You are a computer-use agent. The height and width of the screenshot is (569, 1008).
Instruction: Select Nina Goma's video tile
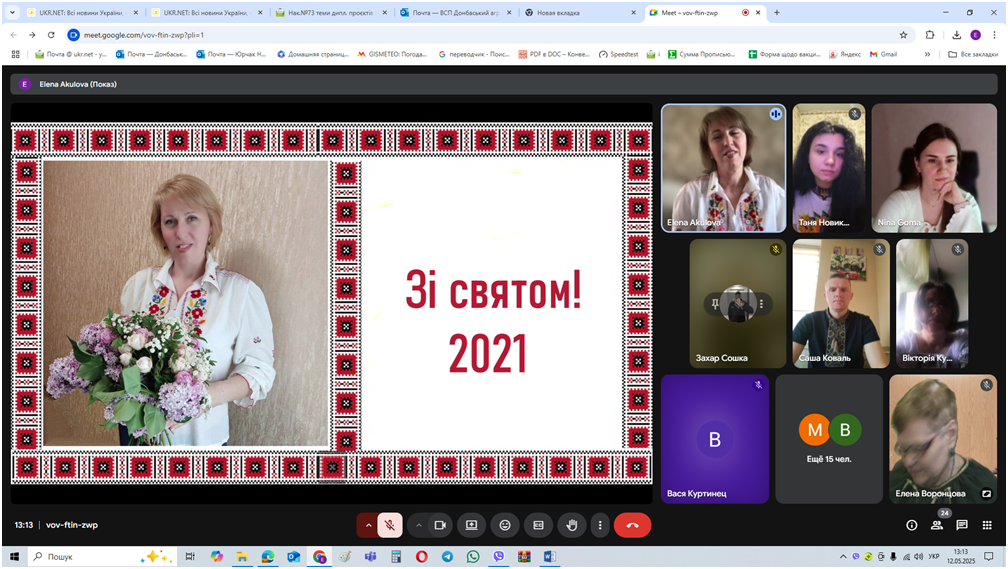pyautogui.click(x=934, y=168)
